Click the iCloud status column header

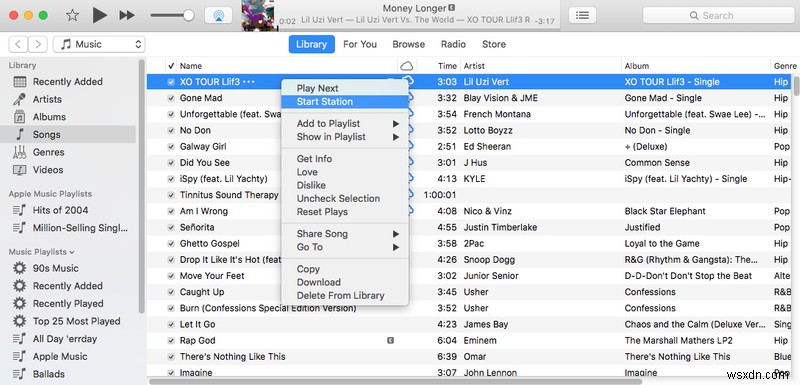pos(407,66)
